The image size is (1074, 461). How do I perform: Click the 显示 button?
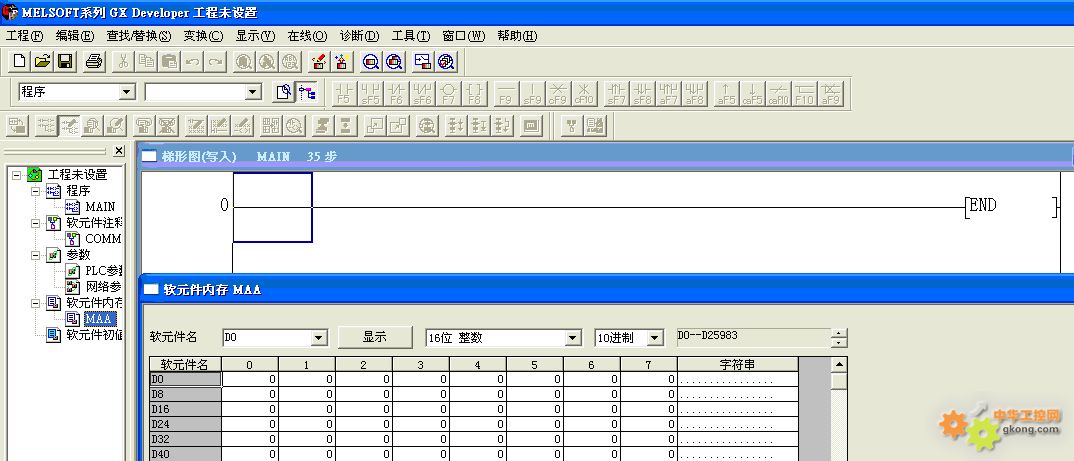[x=375, y=337]
